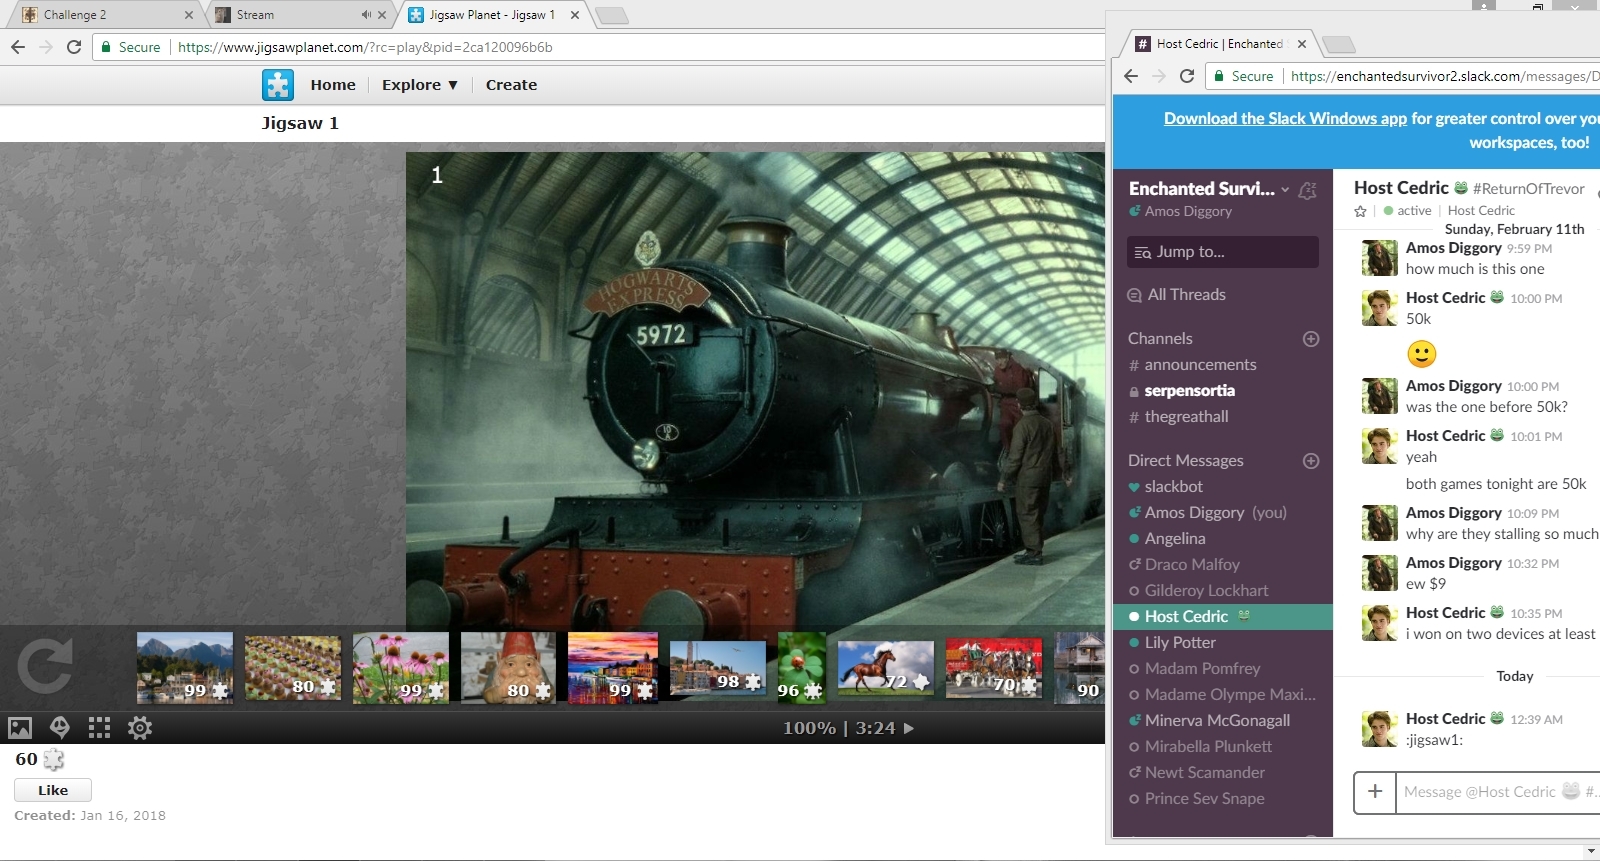Select the red wagon horses puzzle thumbnail
This screenshot has width=1600, height=861.
(994, 668)
